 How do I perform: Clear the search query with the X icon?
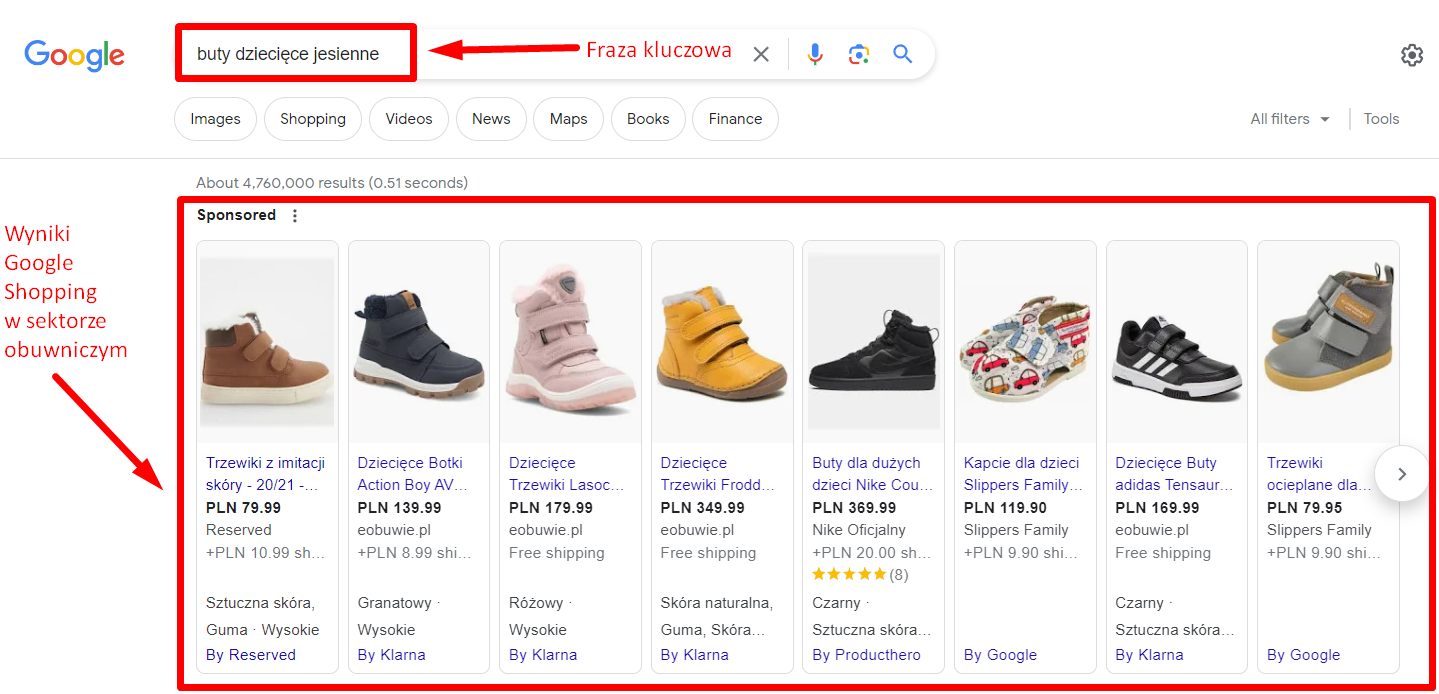[x=761, y=54]
